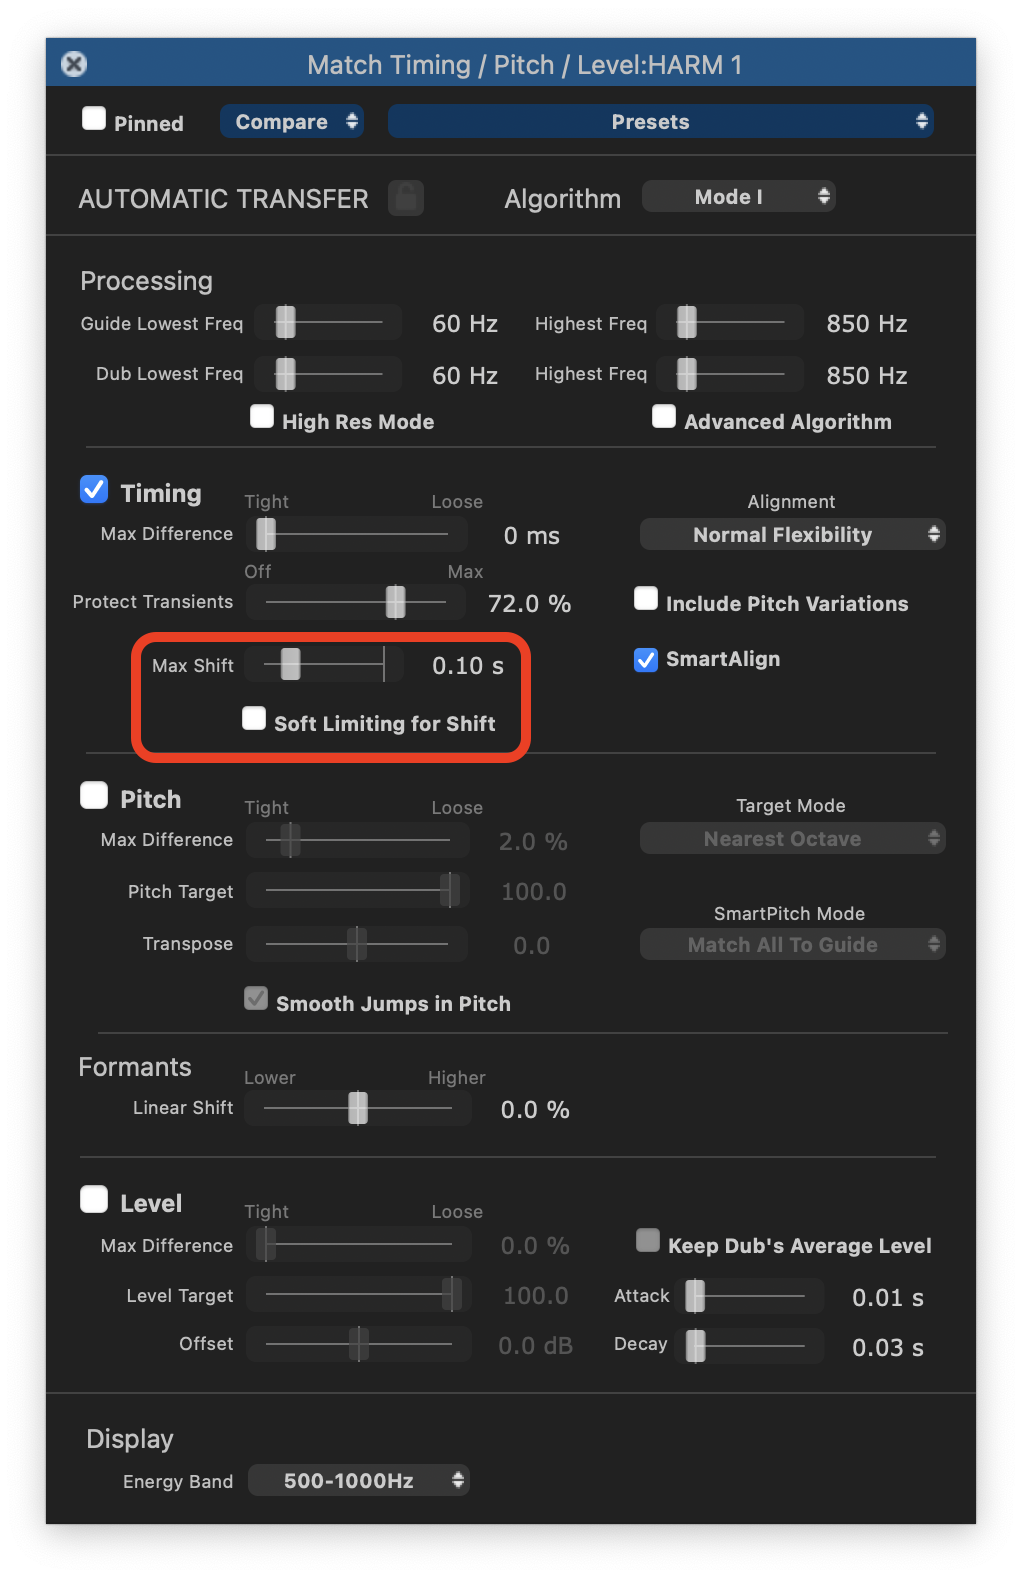Click the lock icon beside Automatic Transfer
Screen dimensions: 1022x1578
point(406,198)
